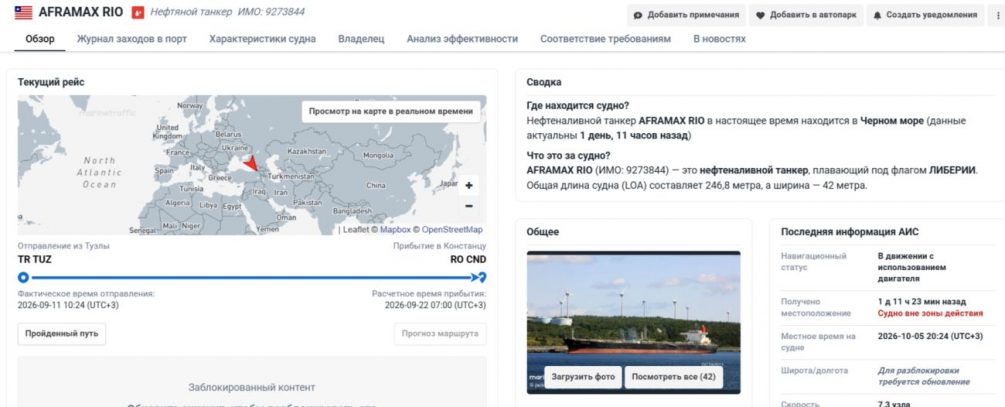Open Журнал заходов в порт tab

click(132, 38)
